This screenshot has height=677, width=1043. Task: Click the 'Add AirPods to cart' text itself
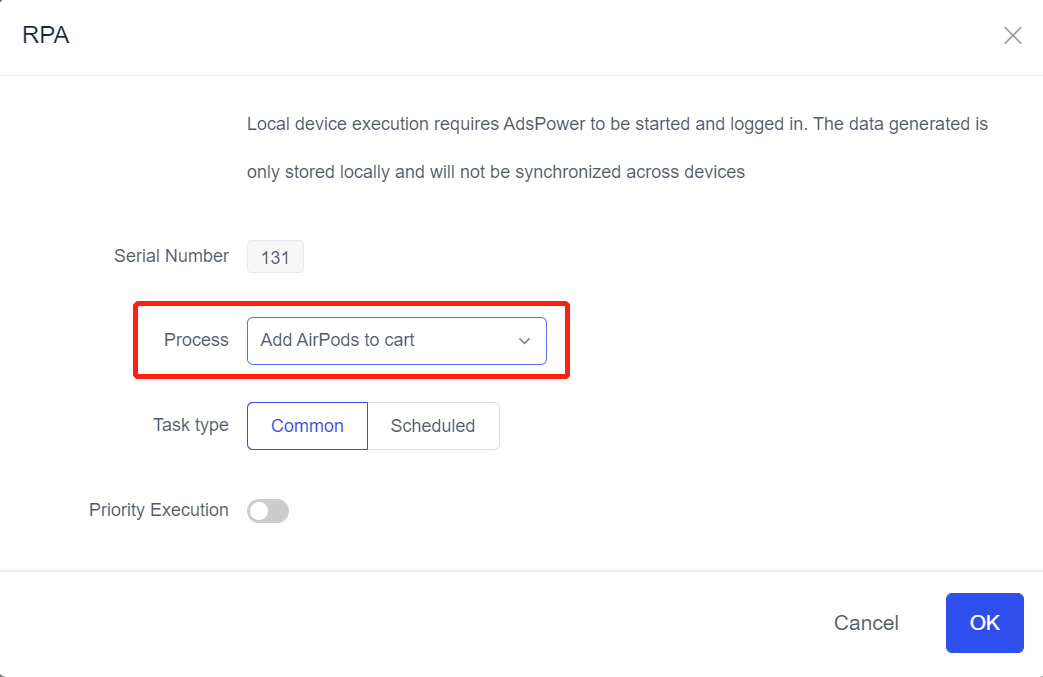click(x=337, y=341)
